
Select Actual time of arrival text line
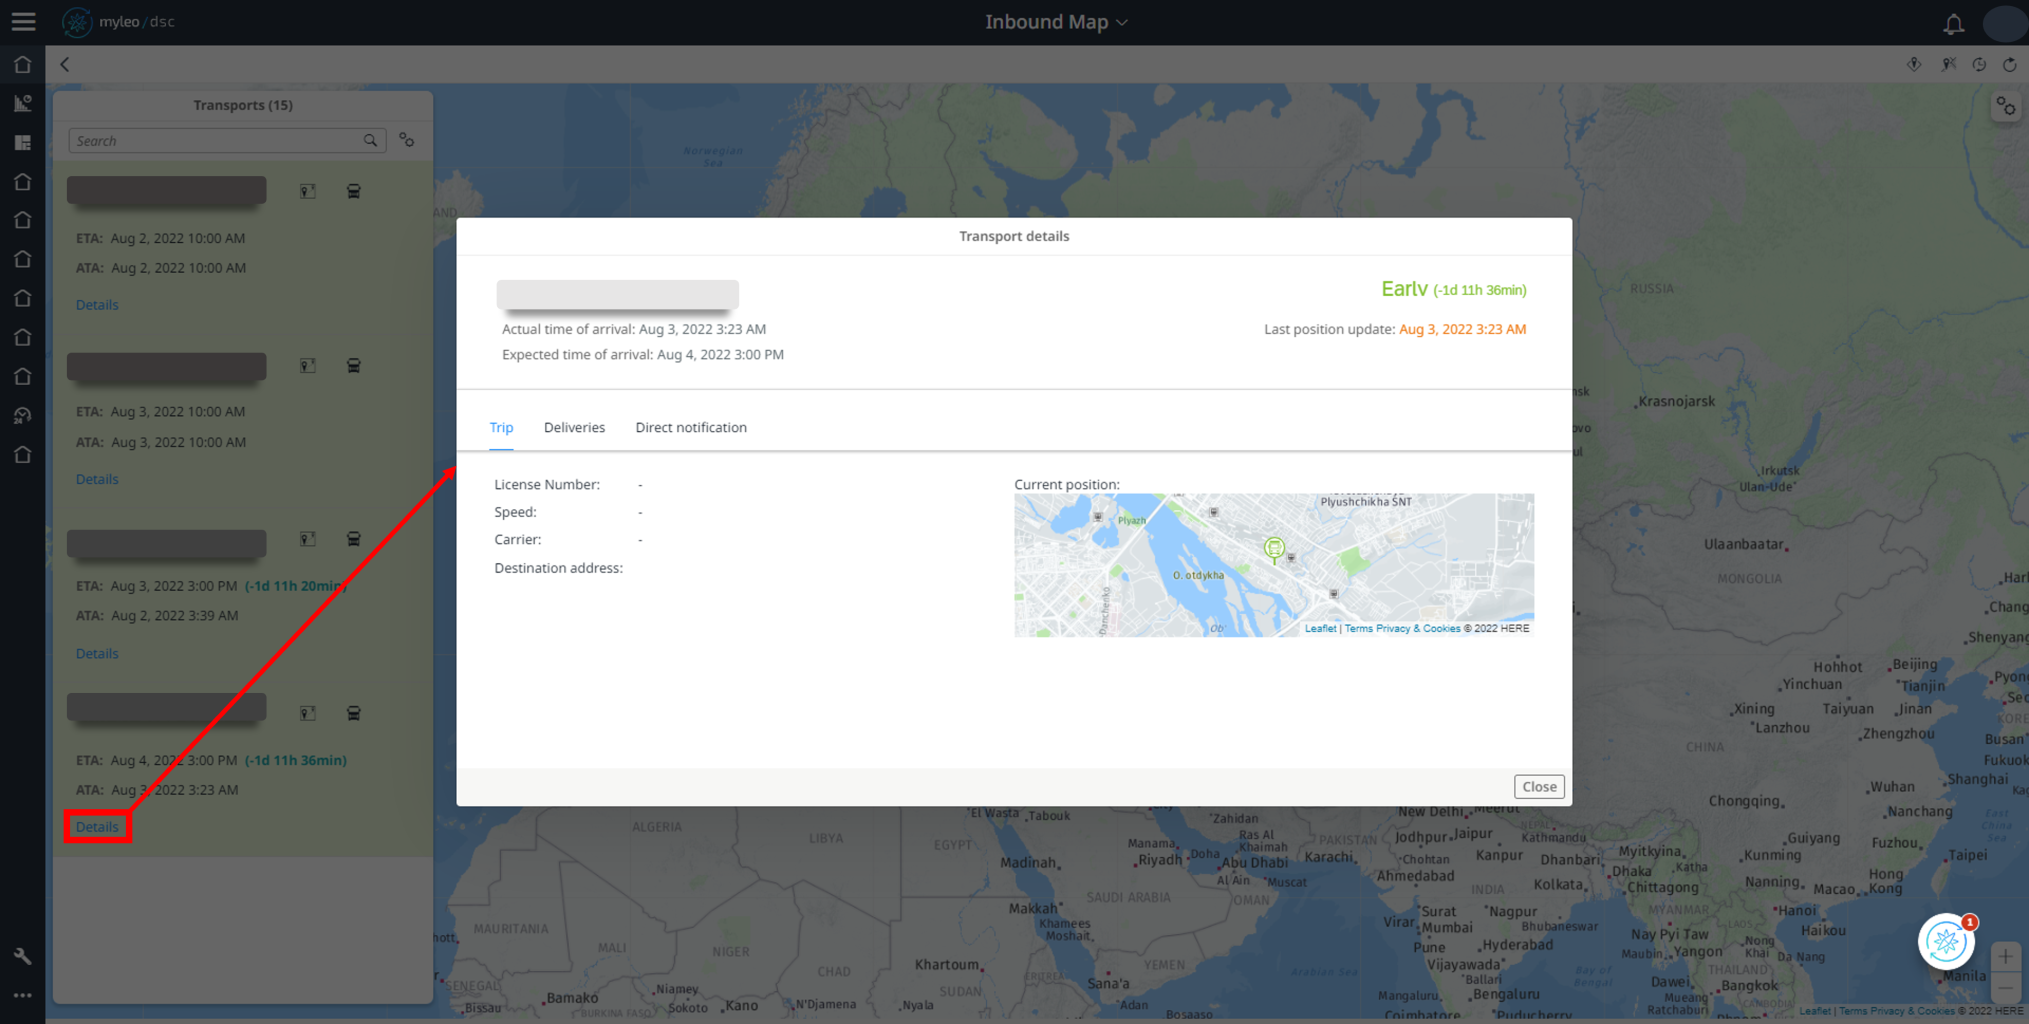634,329
